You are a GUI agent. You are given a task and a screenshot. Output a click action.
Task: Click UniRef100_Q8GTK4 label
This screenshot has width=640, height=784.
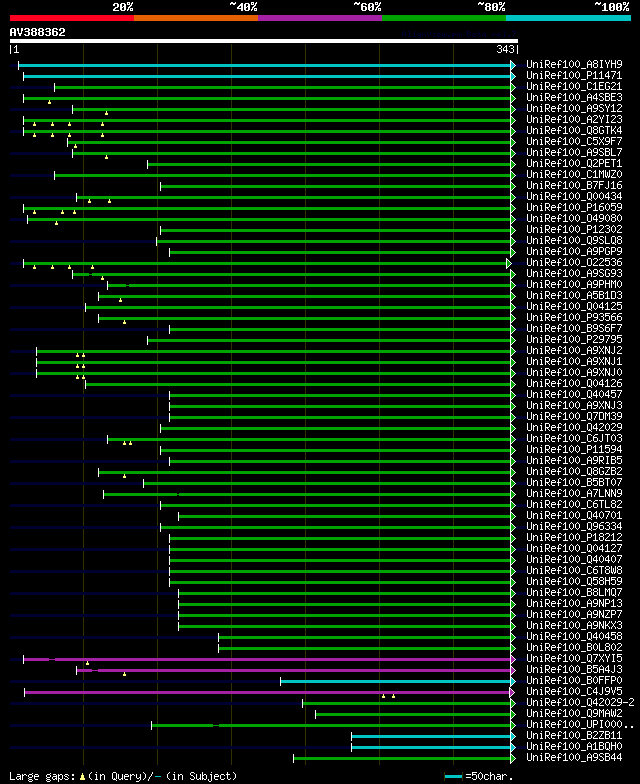coord(574,130)
